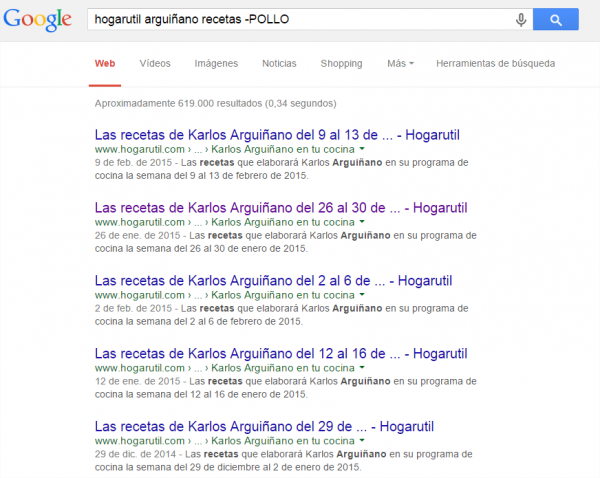This screenshot has height=478, width=600.
Task: Select the Shopping tab
Action: (341, 63)
